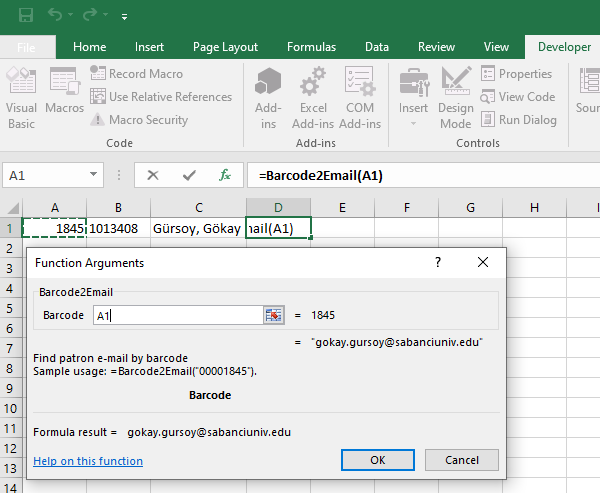This screenshot has width=600, height=493.
Task: Confirm formula with the checkmark
Action: coord(189,175)
